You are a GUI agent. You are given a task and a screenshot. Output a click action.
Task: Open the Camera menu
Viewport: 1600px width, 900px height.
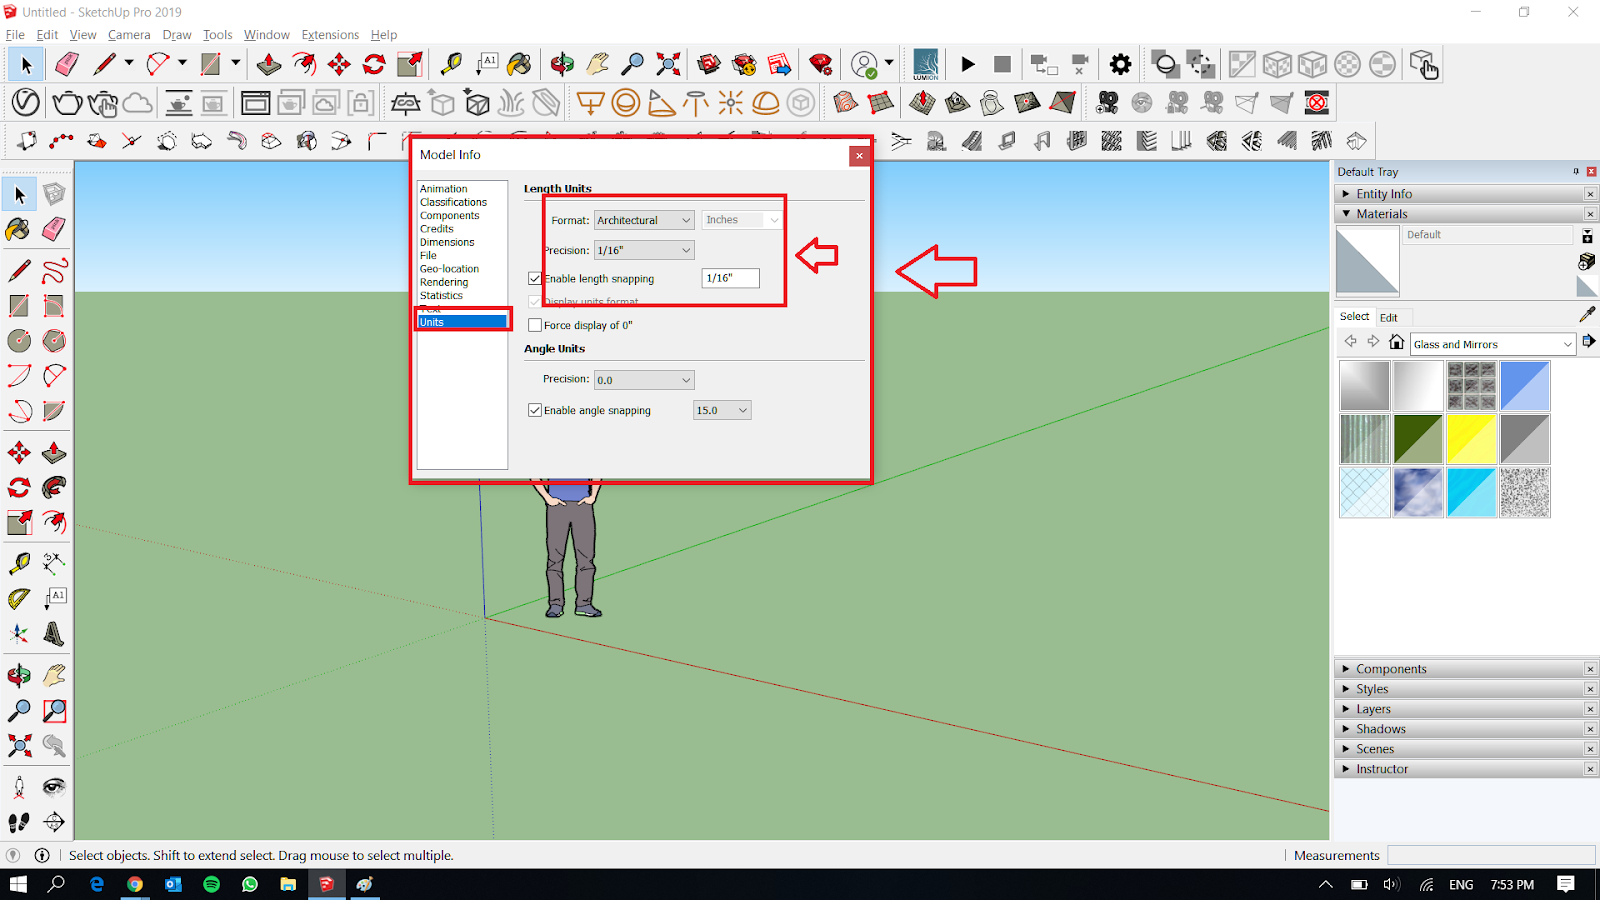[x=129, y=34]
